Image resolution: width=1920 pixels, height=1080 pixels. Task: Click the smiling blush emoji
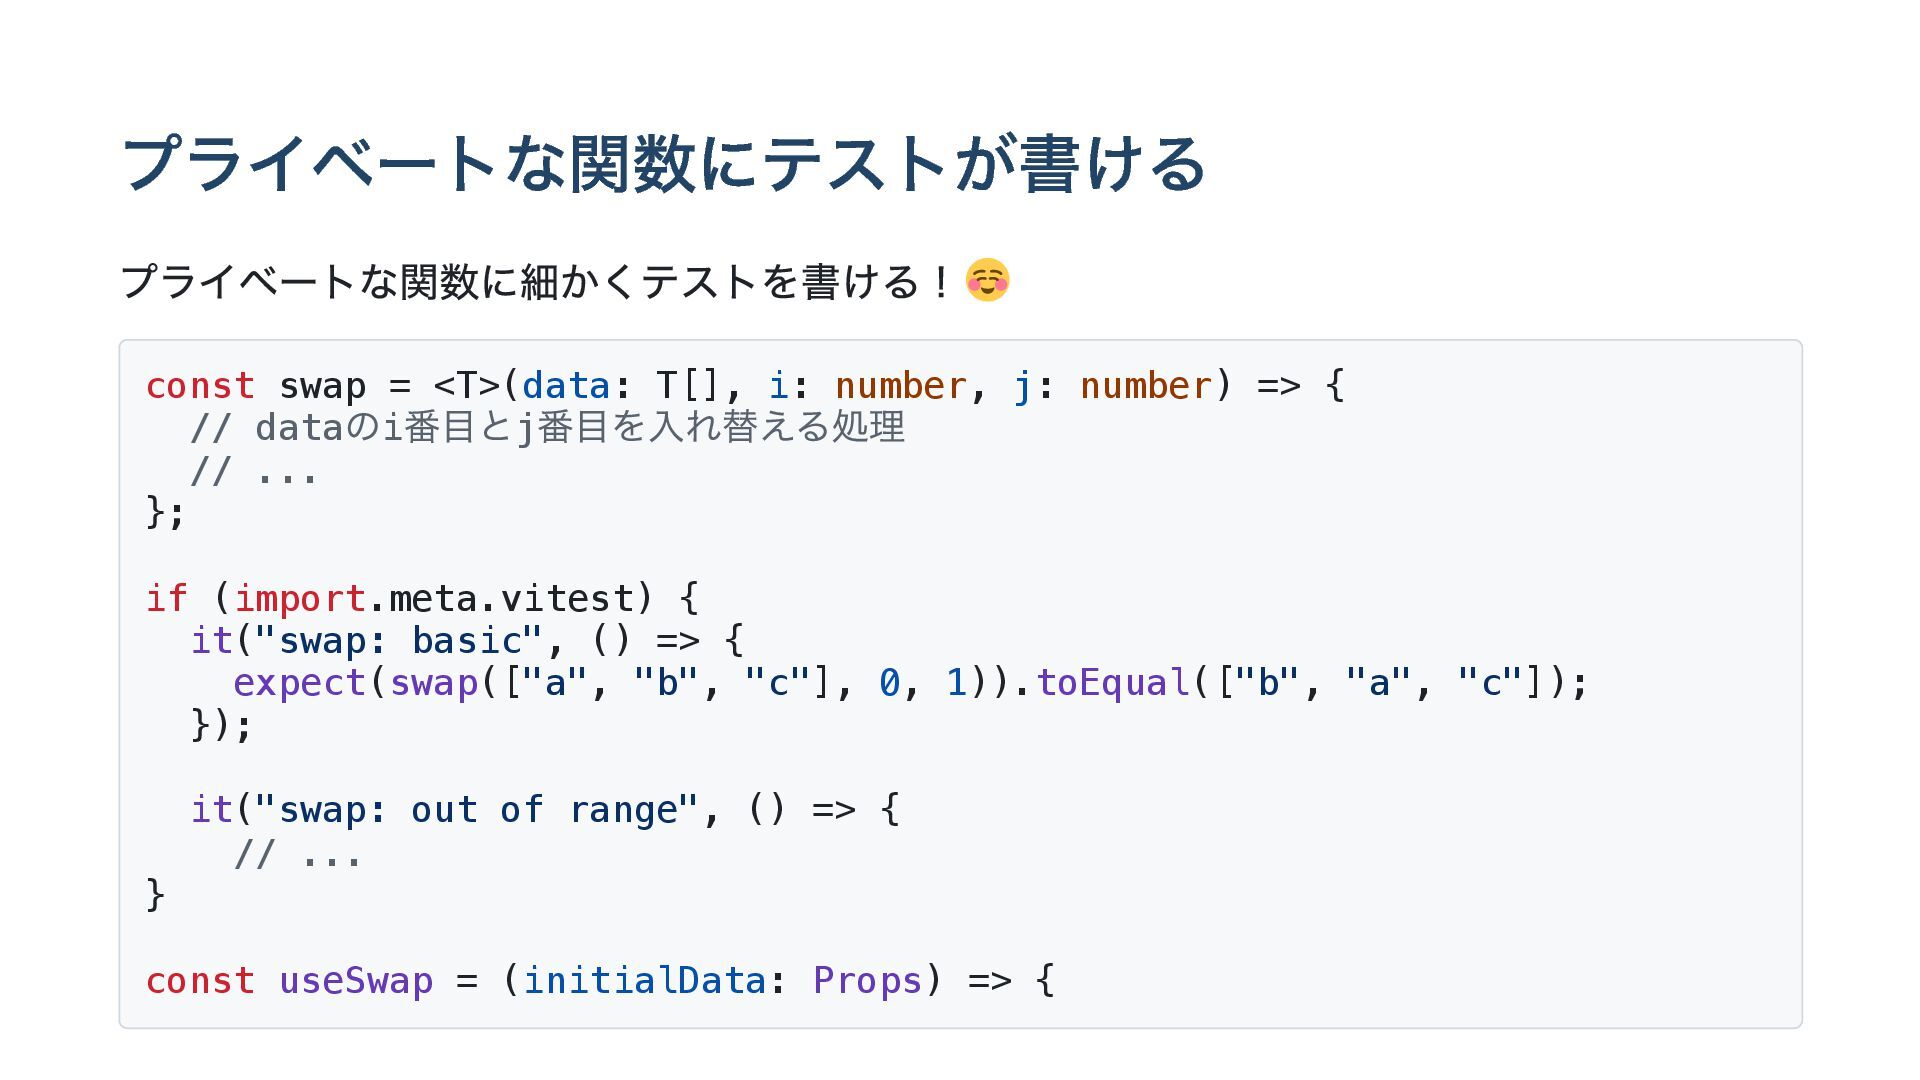(987, 280)
